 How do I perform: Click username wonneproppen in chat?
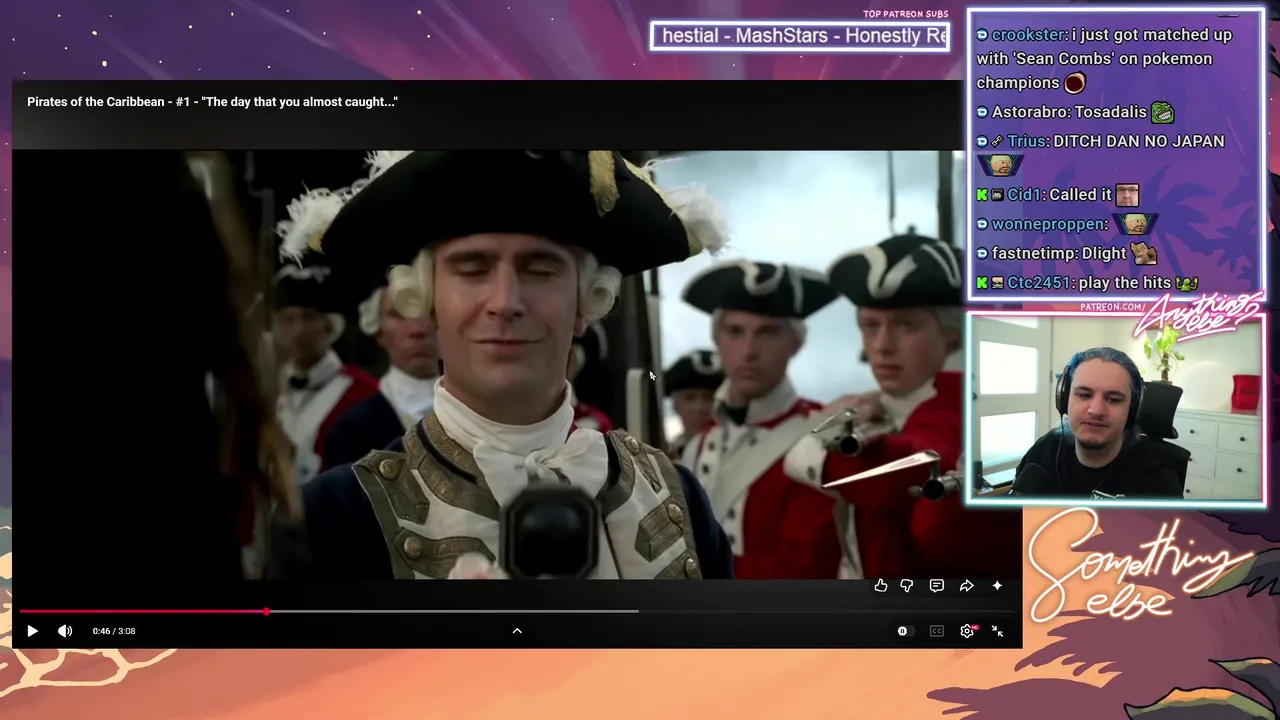click(1049, 224)
